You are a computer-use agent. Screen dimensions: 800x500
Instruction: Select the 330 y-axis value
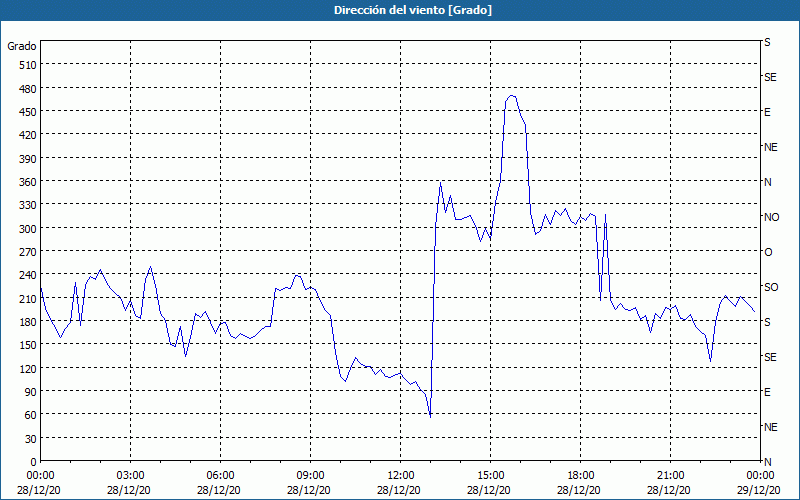28,205
